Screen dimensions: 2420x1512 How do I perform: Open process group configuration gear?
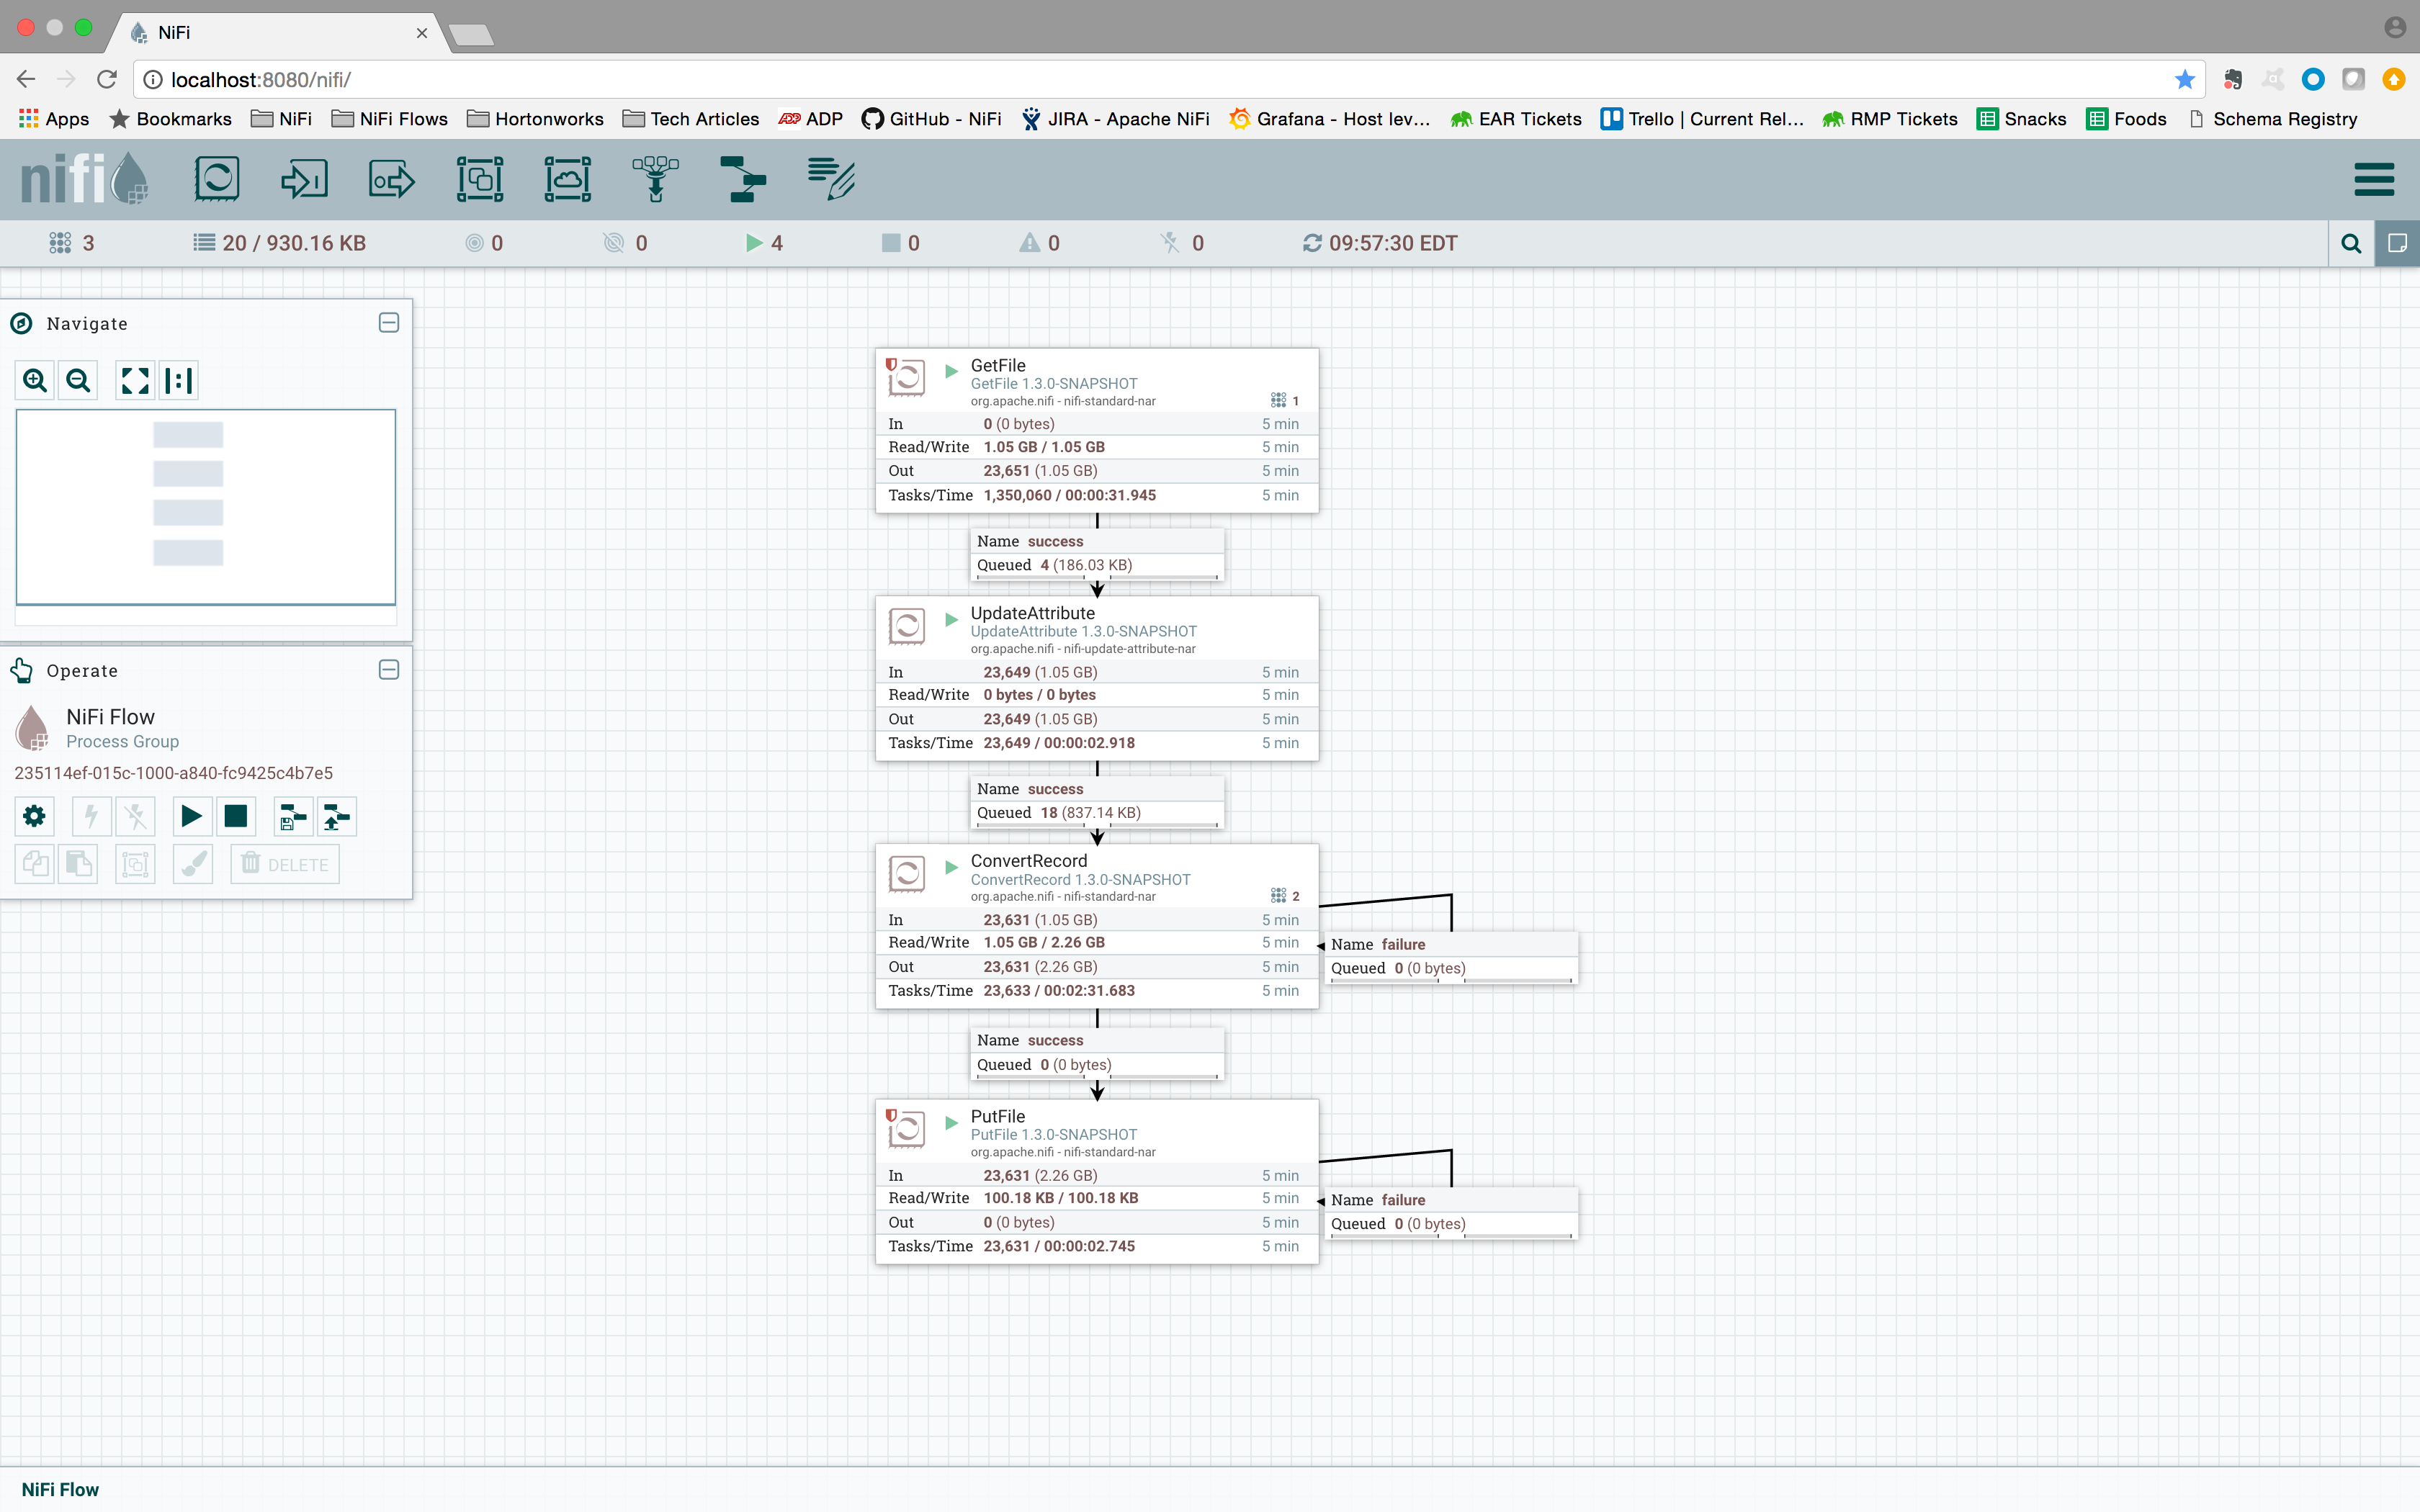(34, 817)
